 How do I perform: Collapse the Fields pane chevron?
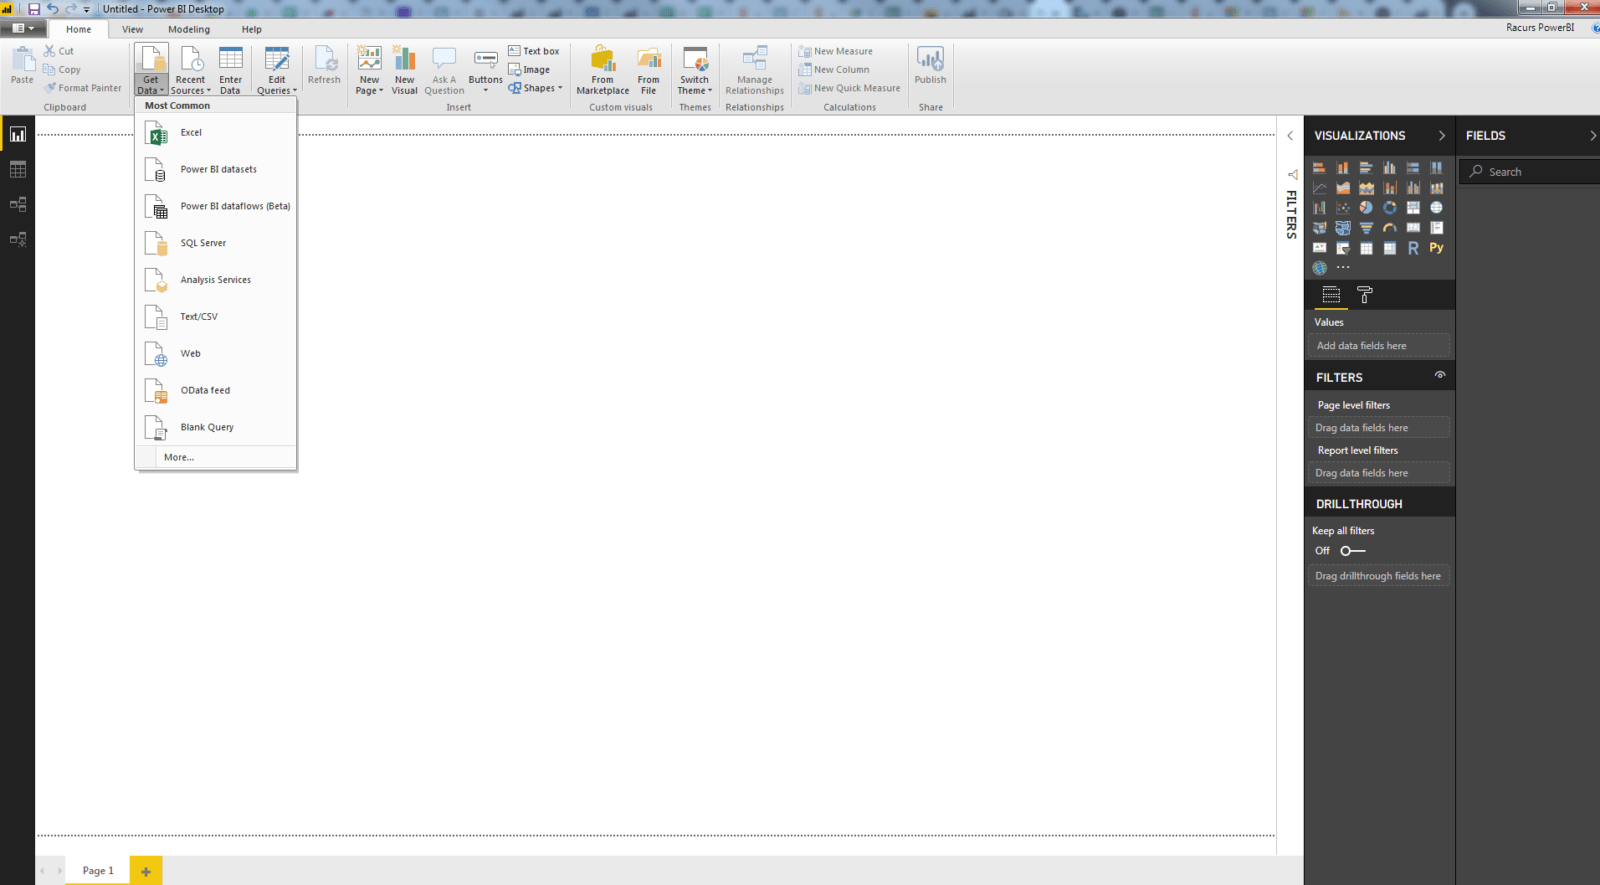(x=1592, y=136)
